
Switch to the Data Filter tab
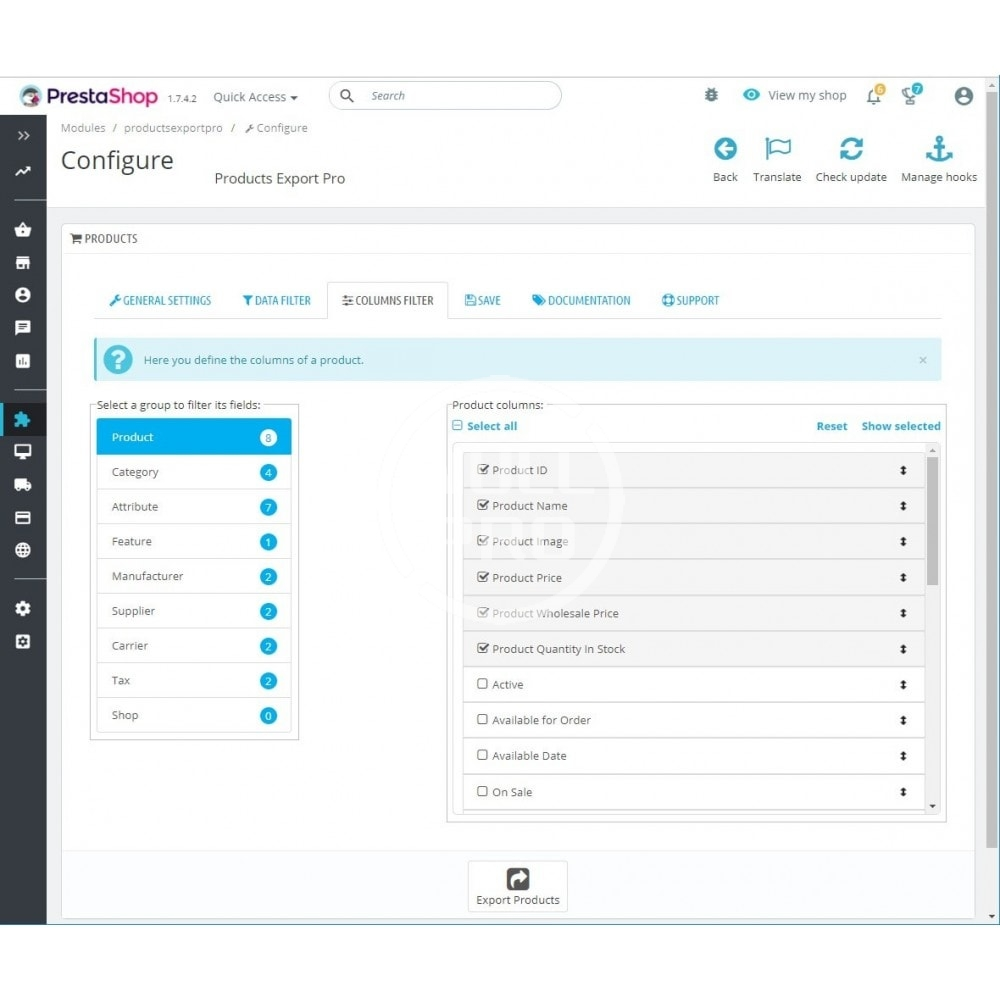coord(276,300)
